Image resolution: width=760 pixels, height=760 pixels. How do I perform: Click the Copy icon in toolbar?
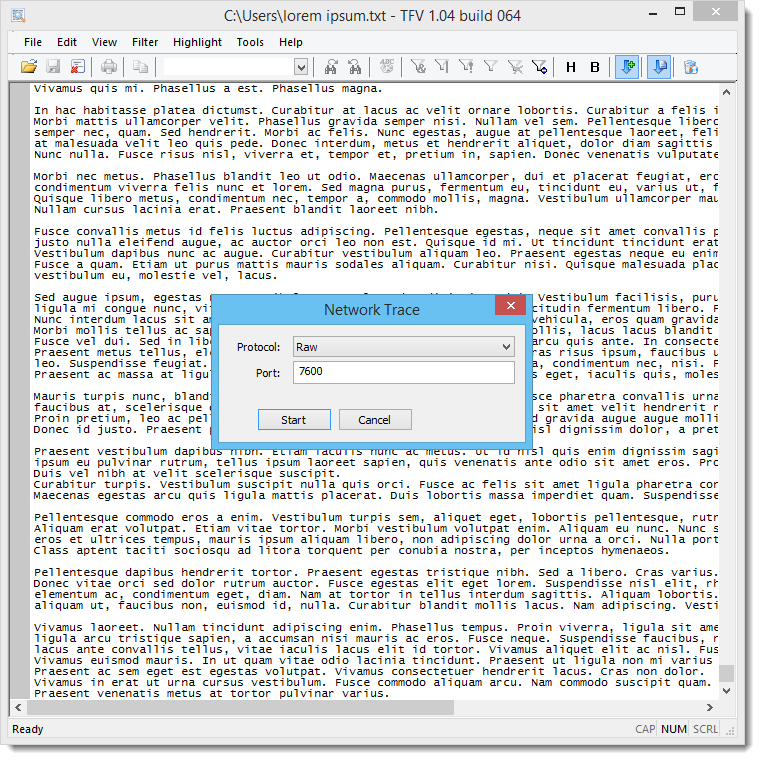click(x=141, y=66)
